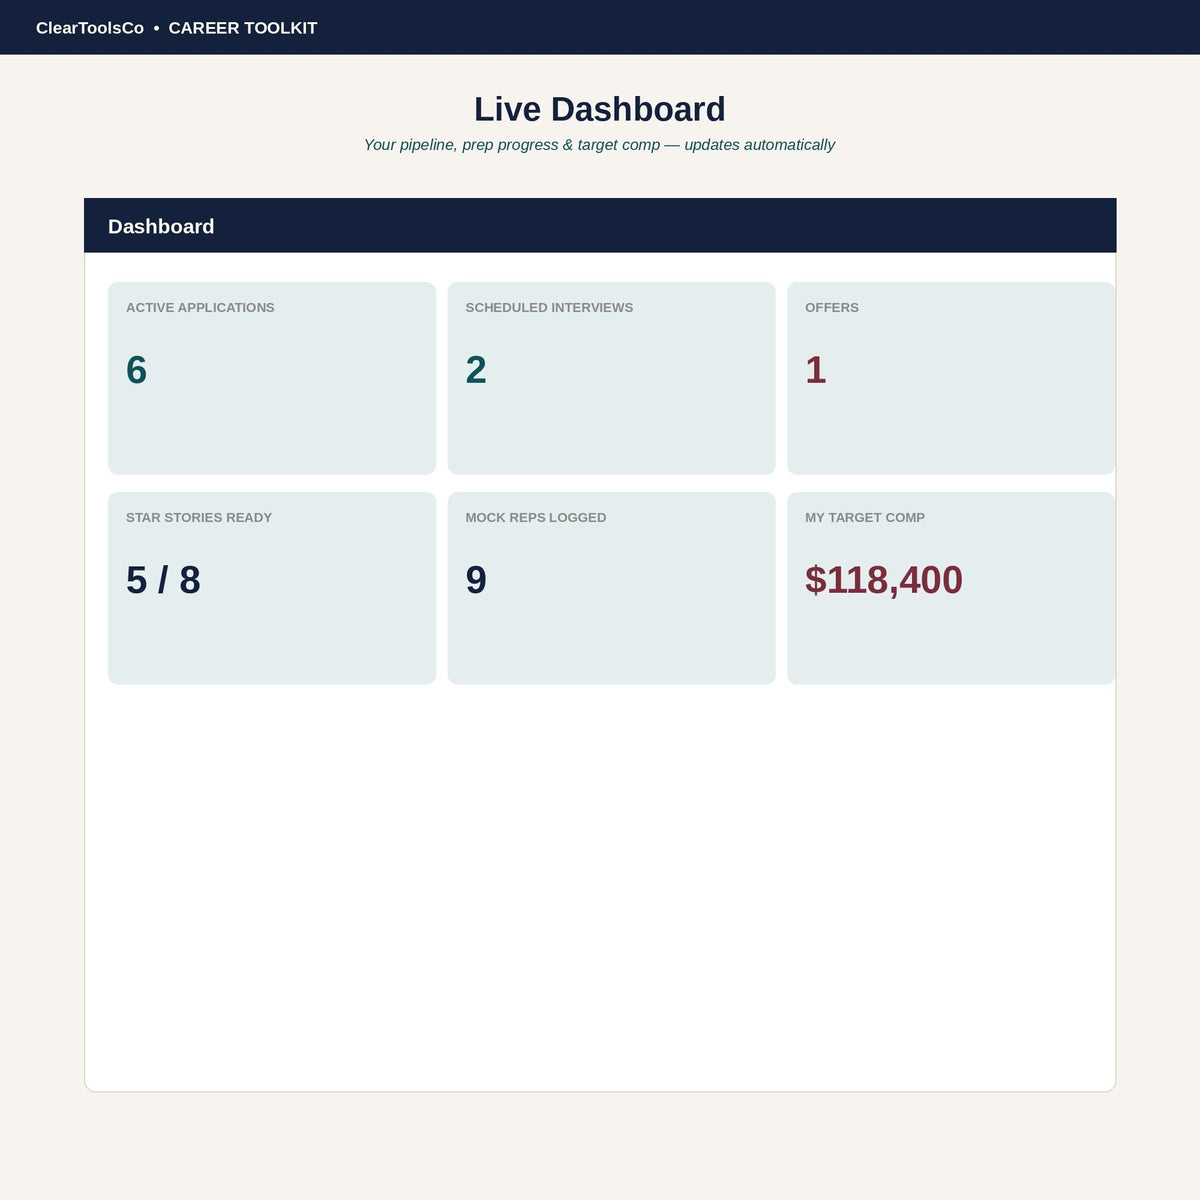Click the 5 / 8 stories value
The image size is (1200, 1200).
(x=163, y=580)
